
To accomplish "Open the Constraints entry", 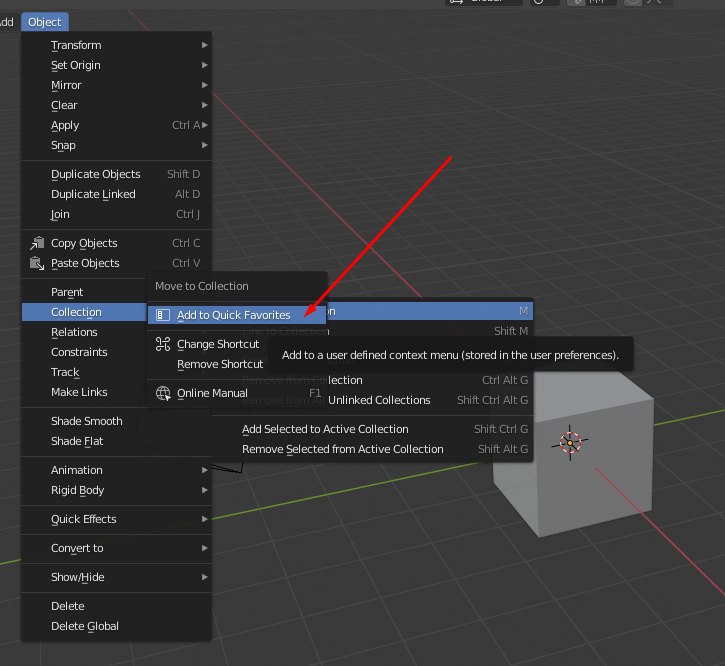I will coord(84,352).
